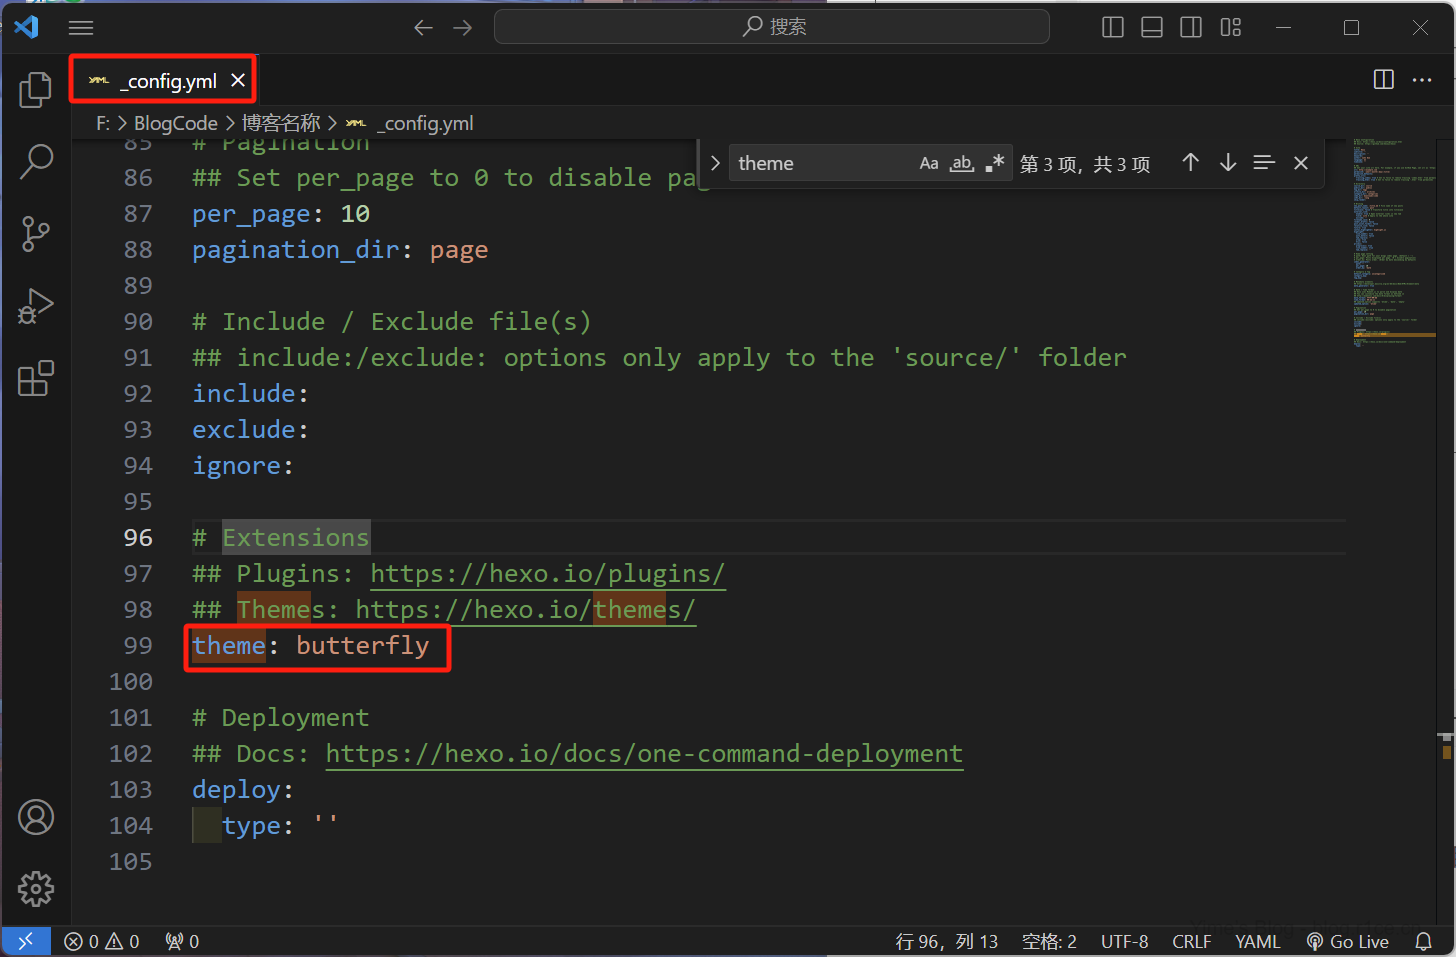Click the Go Live status bar button
Viewport: 1456px width, 957px height.
tap(1348, 942)
